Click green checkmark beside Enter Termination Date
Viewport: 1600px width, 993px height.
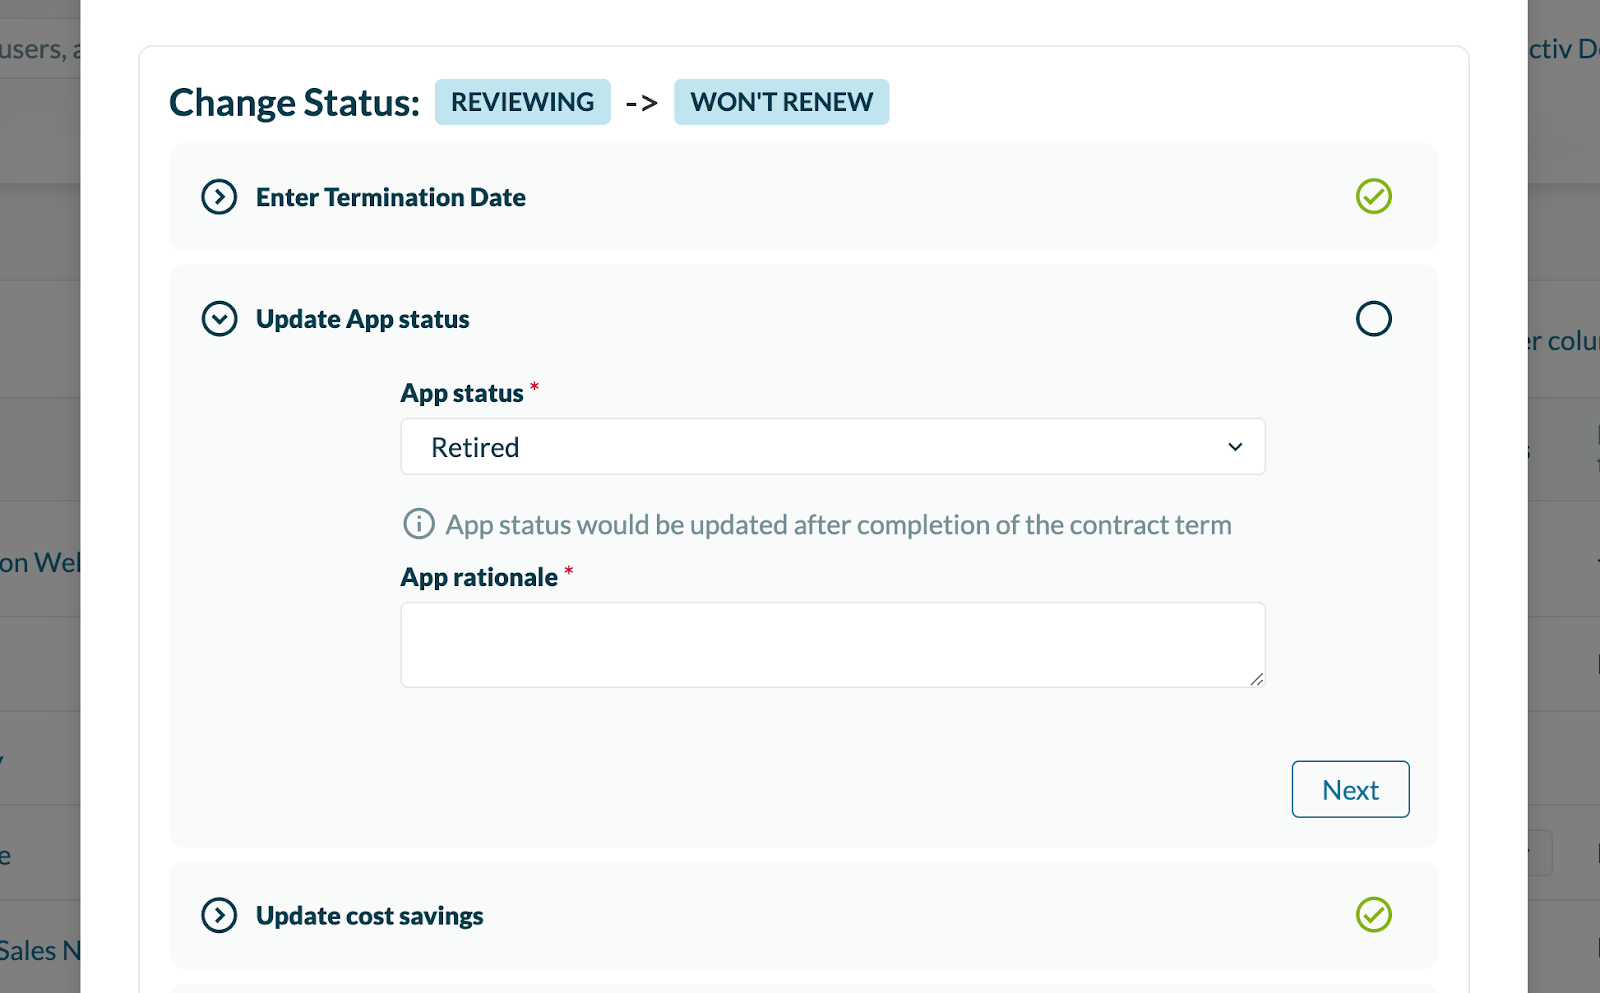tap(1373, 197)
